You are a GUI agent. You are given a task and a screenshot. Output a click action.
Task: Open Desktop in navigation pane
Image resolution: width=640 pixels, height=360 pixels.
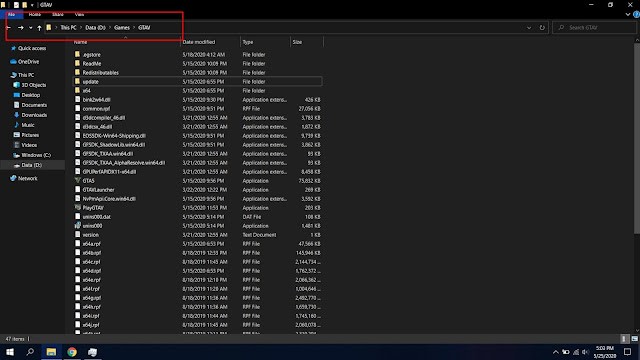(31, 95)
